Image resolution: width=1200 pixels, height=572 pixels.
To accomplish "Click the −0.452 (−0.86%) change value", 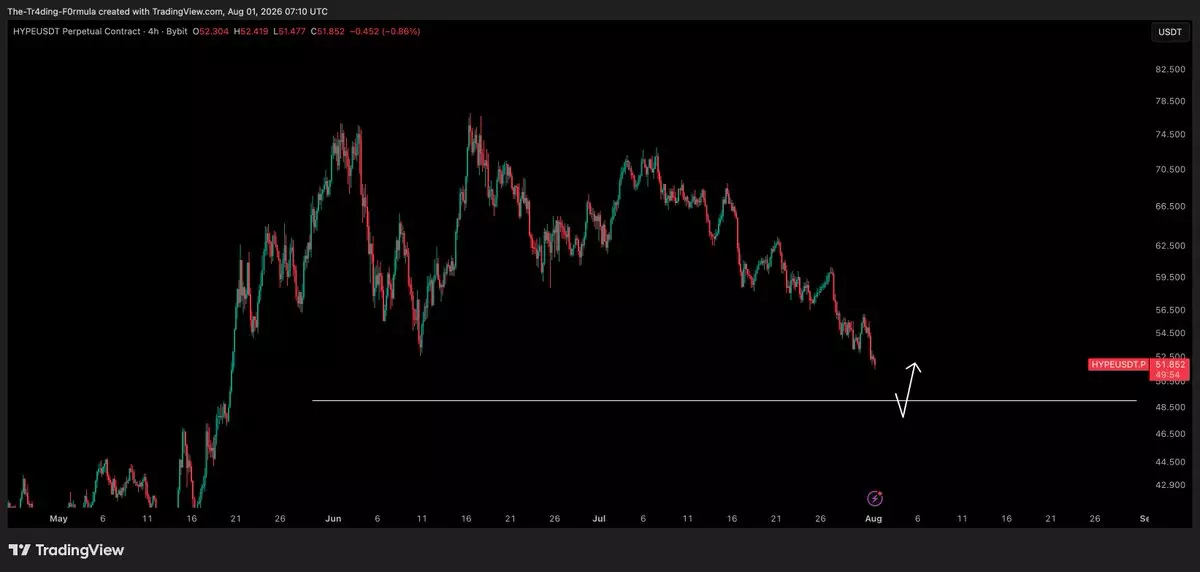I will (x=385, y=32).
